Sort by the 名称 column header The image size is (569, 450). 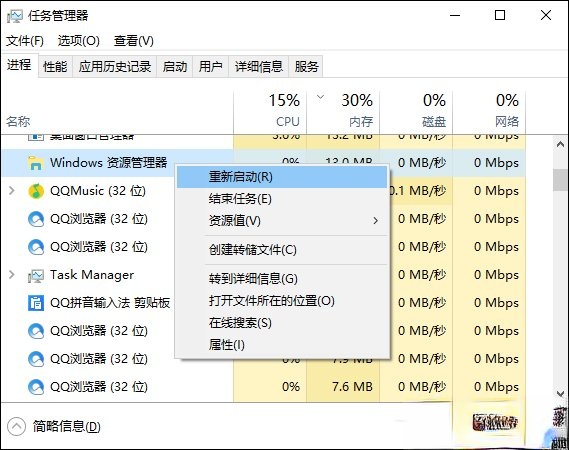point(117,112)
